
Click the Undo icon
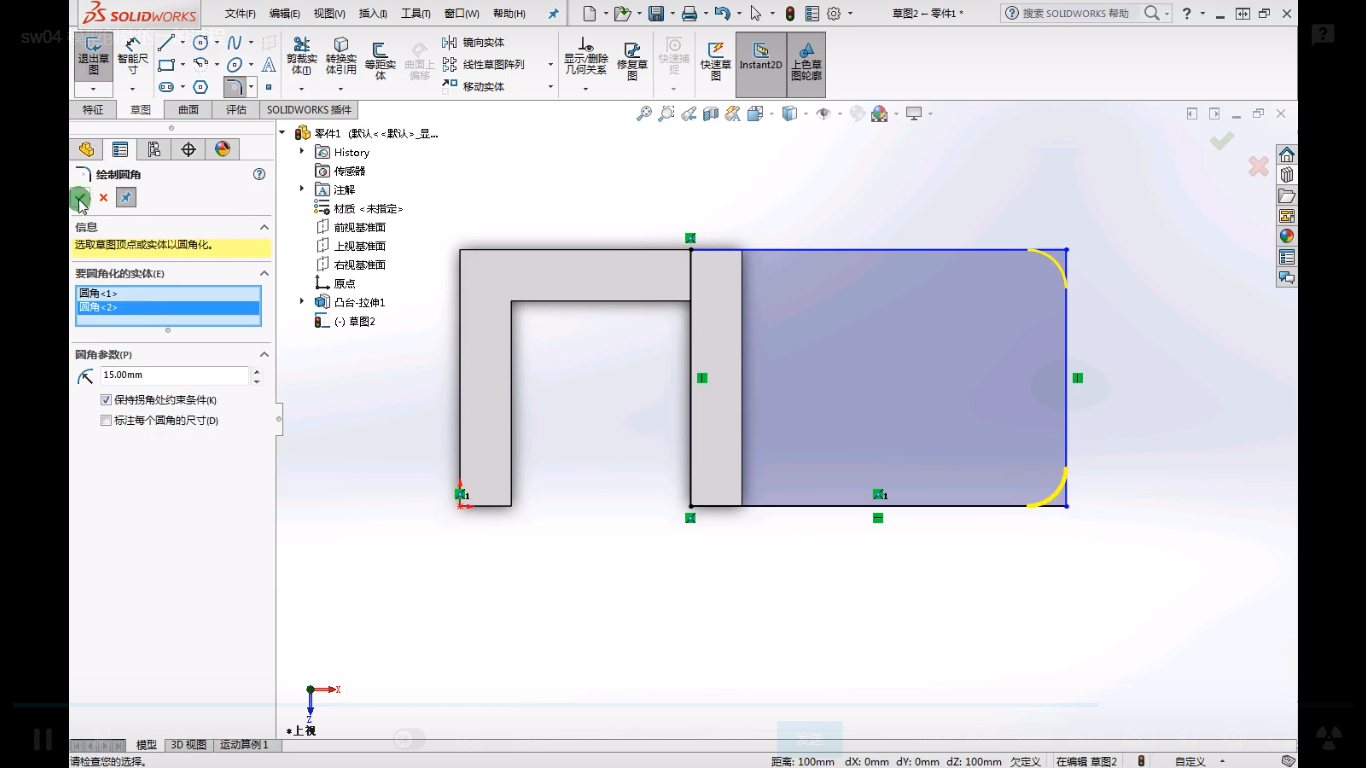(x=722, y=14)
